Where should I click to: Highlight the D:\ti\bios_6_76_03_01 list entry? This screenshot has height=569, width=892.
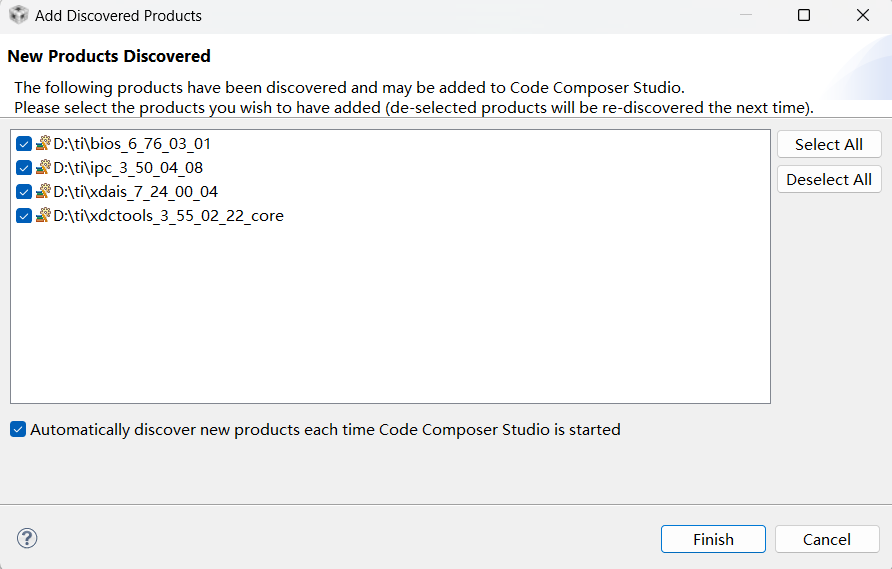tap(132, 143)
